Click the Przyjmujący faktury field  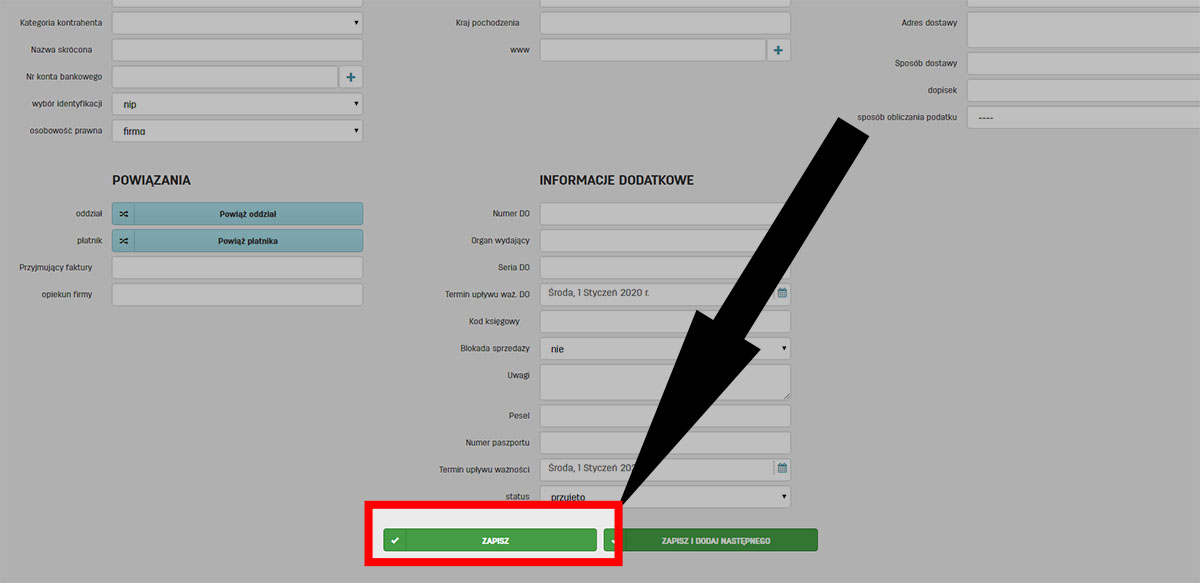pos(237,268)
